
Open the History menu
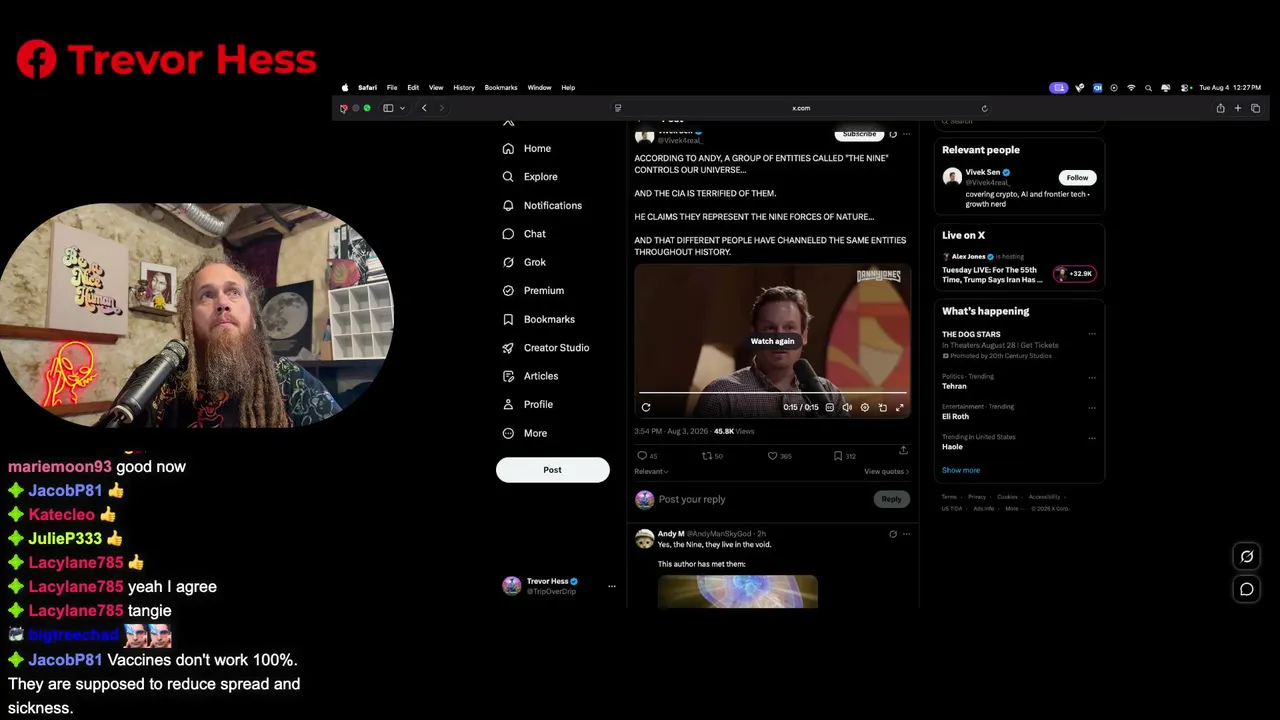pos(464,88)
